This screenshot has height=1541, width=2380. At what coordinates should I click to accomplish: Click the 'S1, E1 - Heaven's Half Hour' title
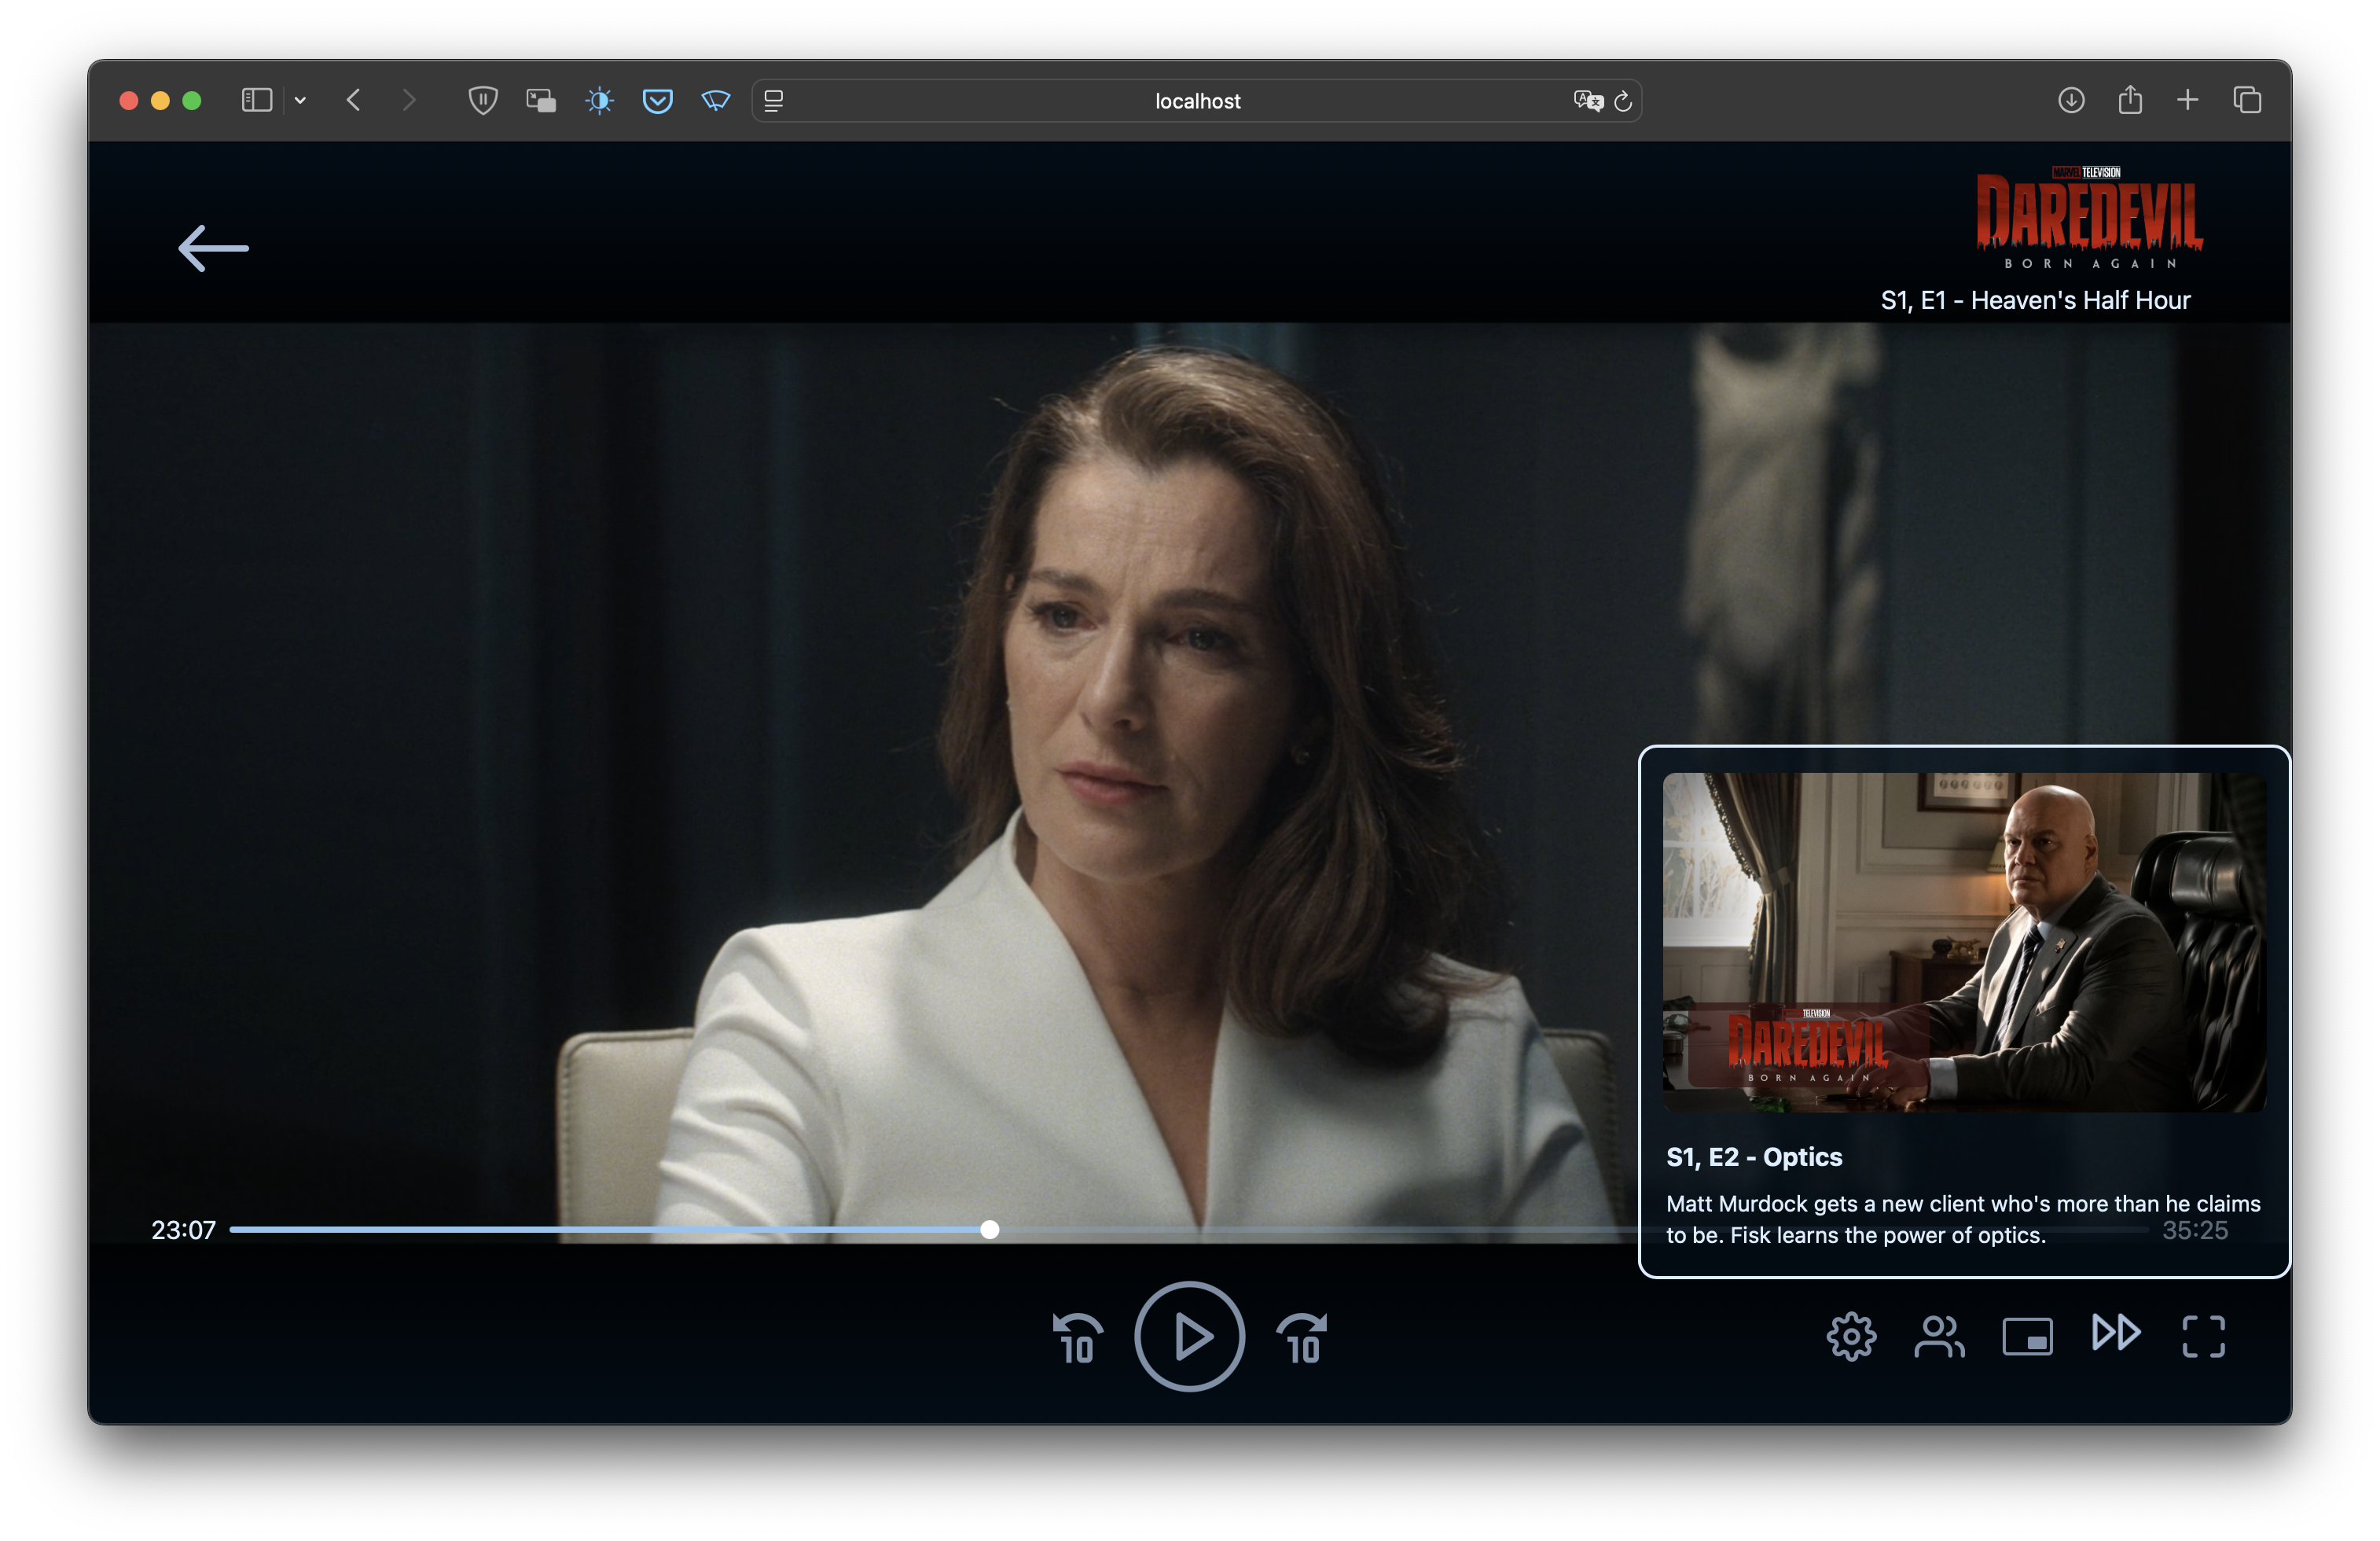2035,300
